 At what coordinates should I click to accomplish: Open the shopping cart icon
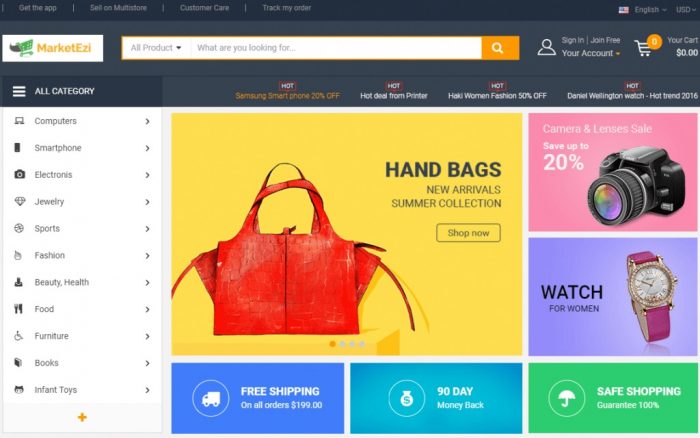[643, 48]
